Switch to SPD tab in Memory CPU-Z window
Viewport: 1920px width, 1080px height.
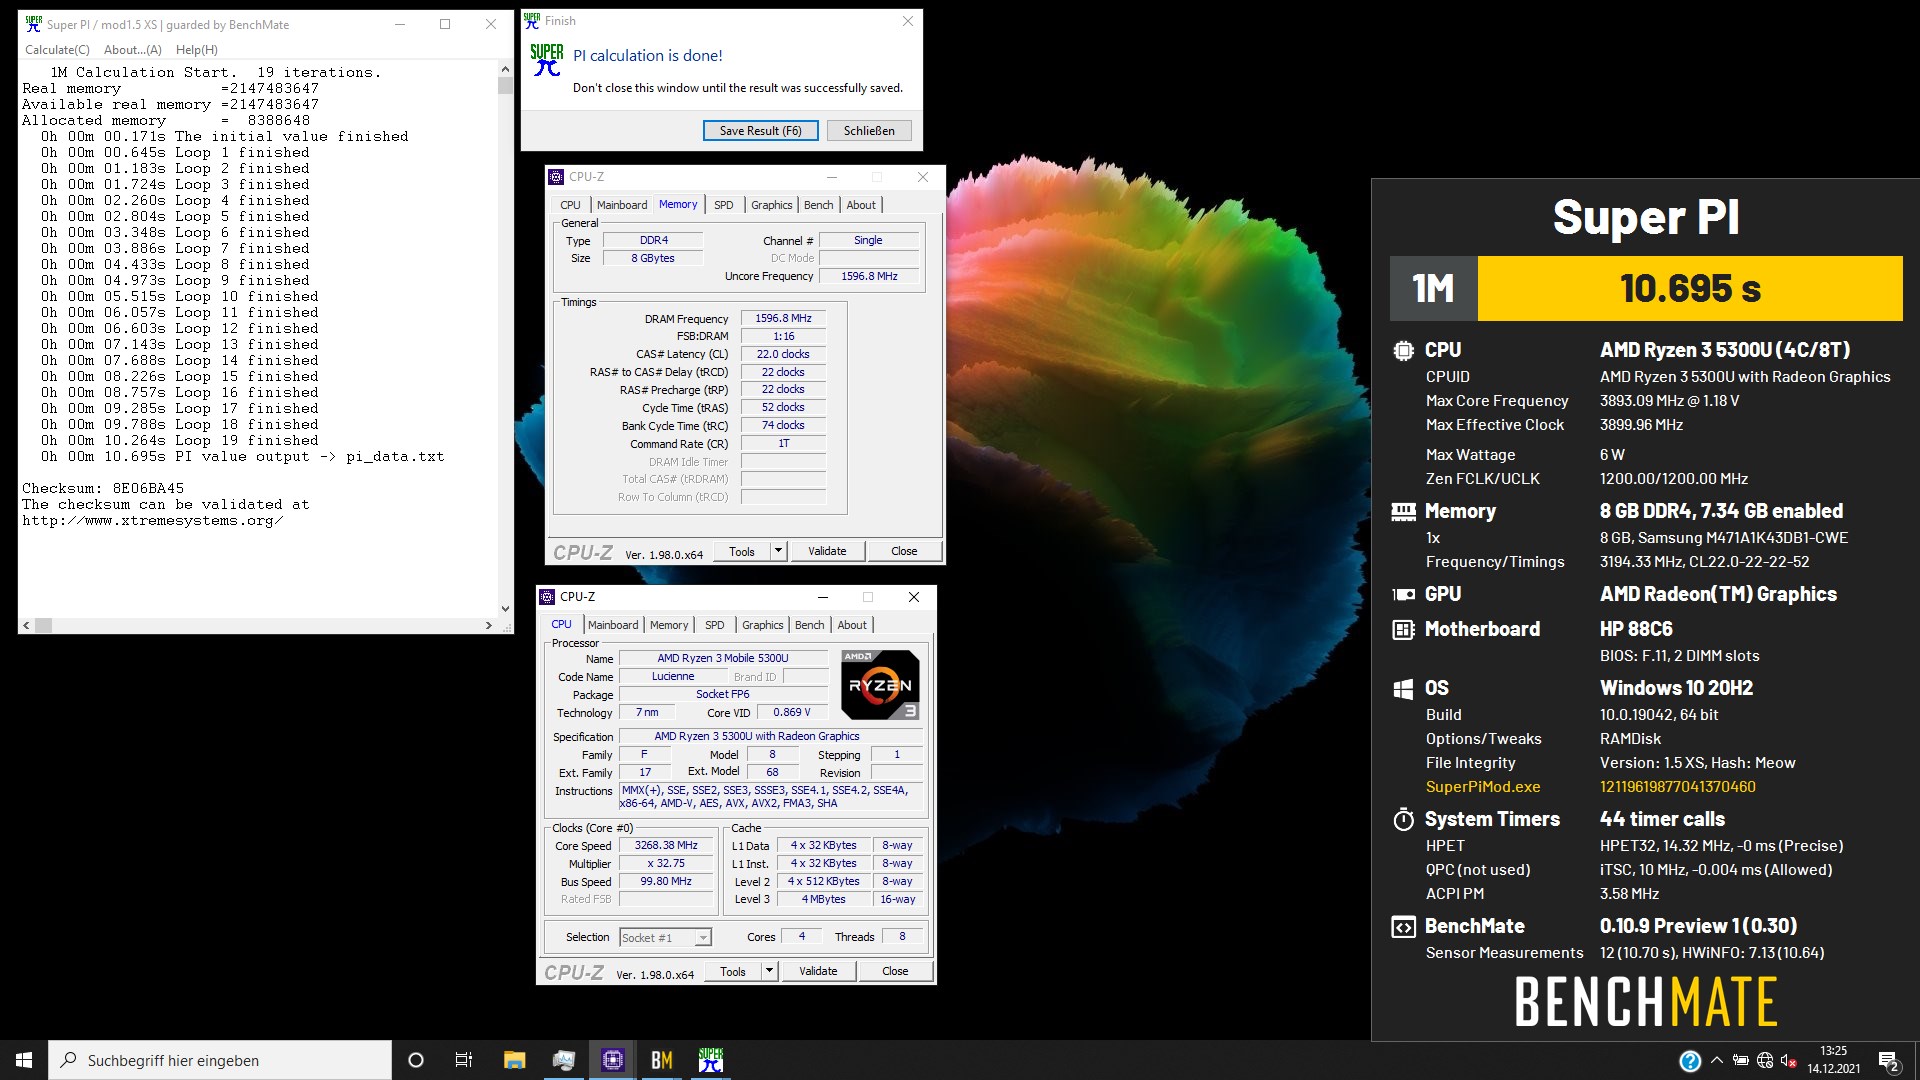click(724, 205)
